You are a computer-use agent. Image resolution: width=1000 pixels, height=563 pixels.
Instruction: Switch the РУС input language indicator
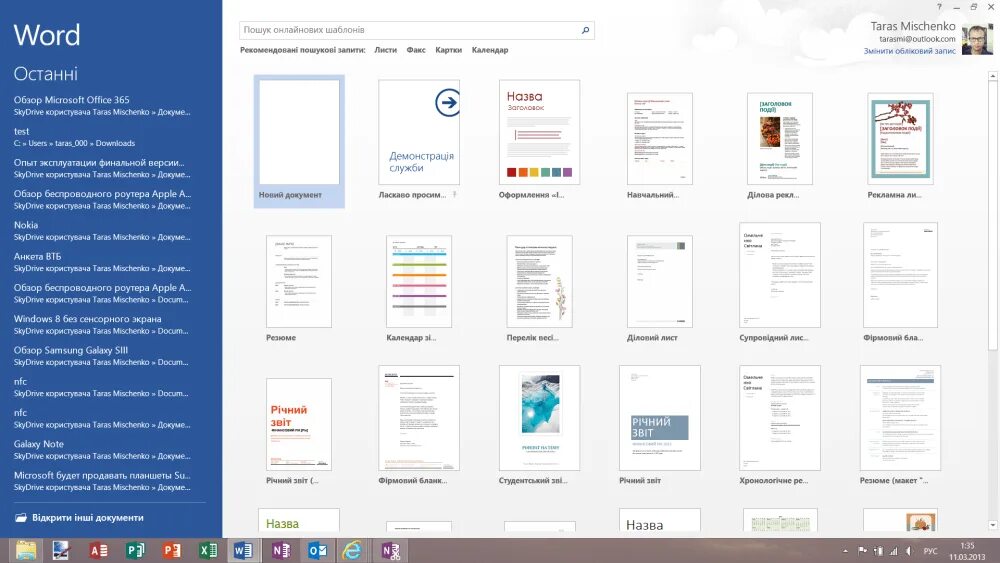tap(930, 551)
